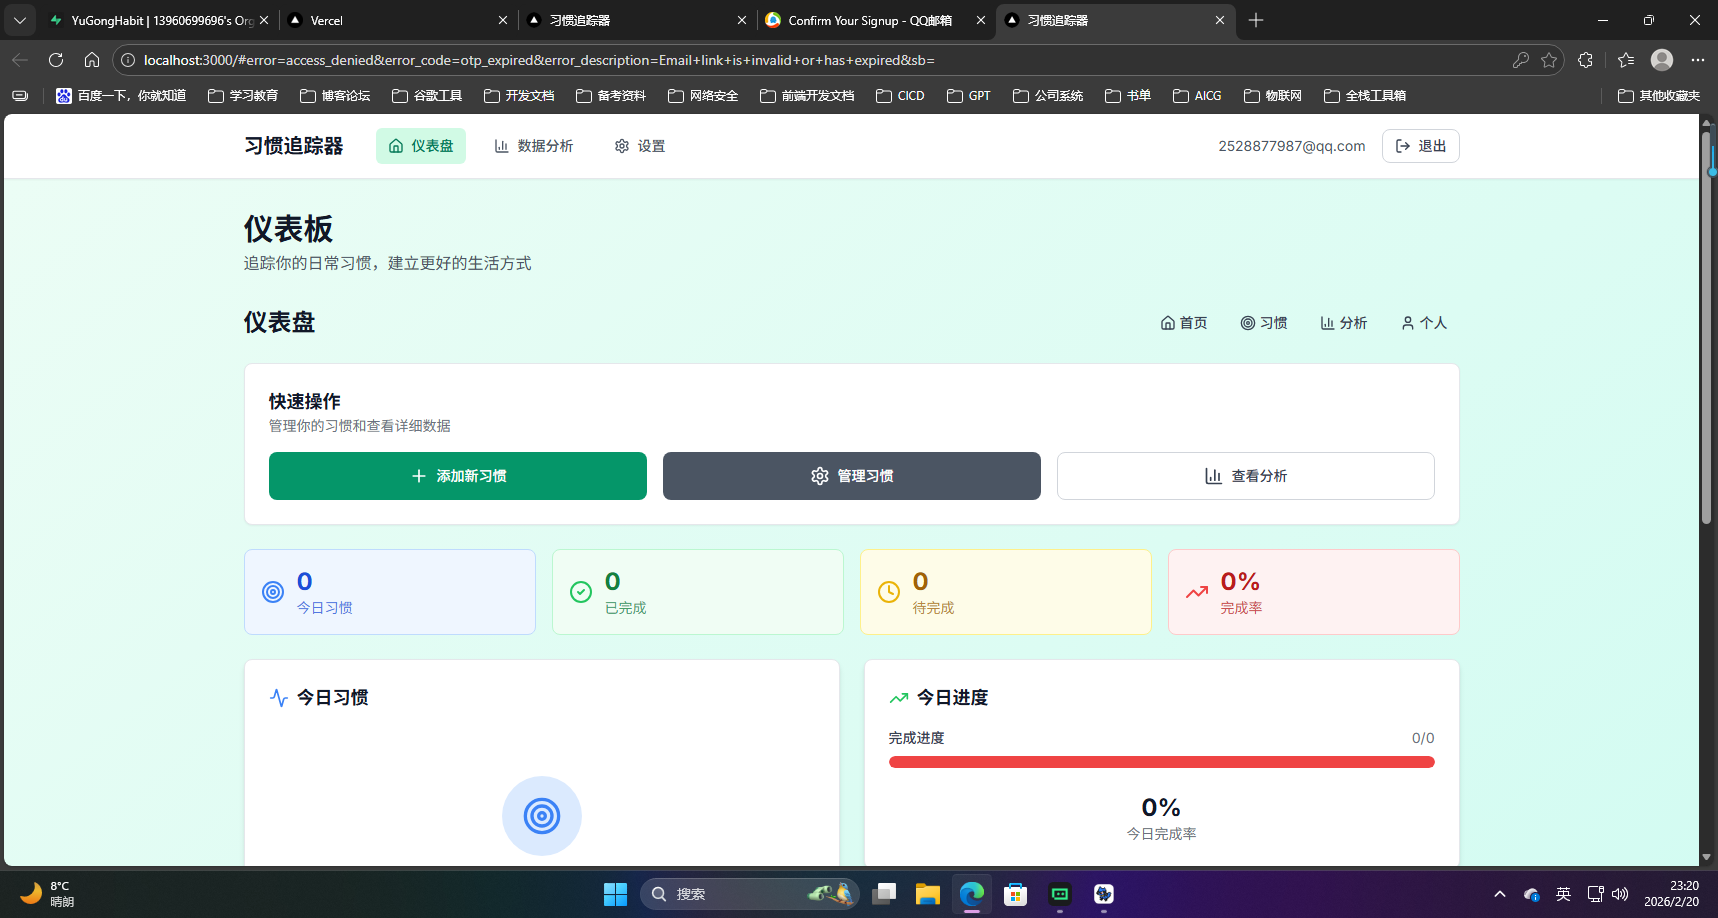Screen dimensions: 1718x918
Task: Open 数据分析 via its chart icon
Action: [x=503, y=146]
